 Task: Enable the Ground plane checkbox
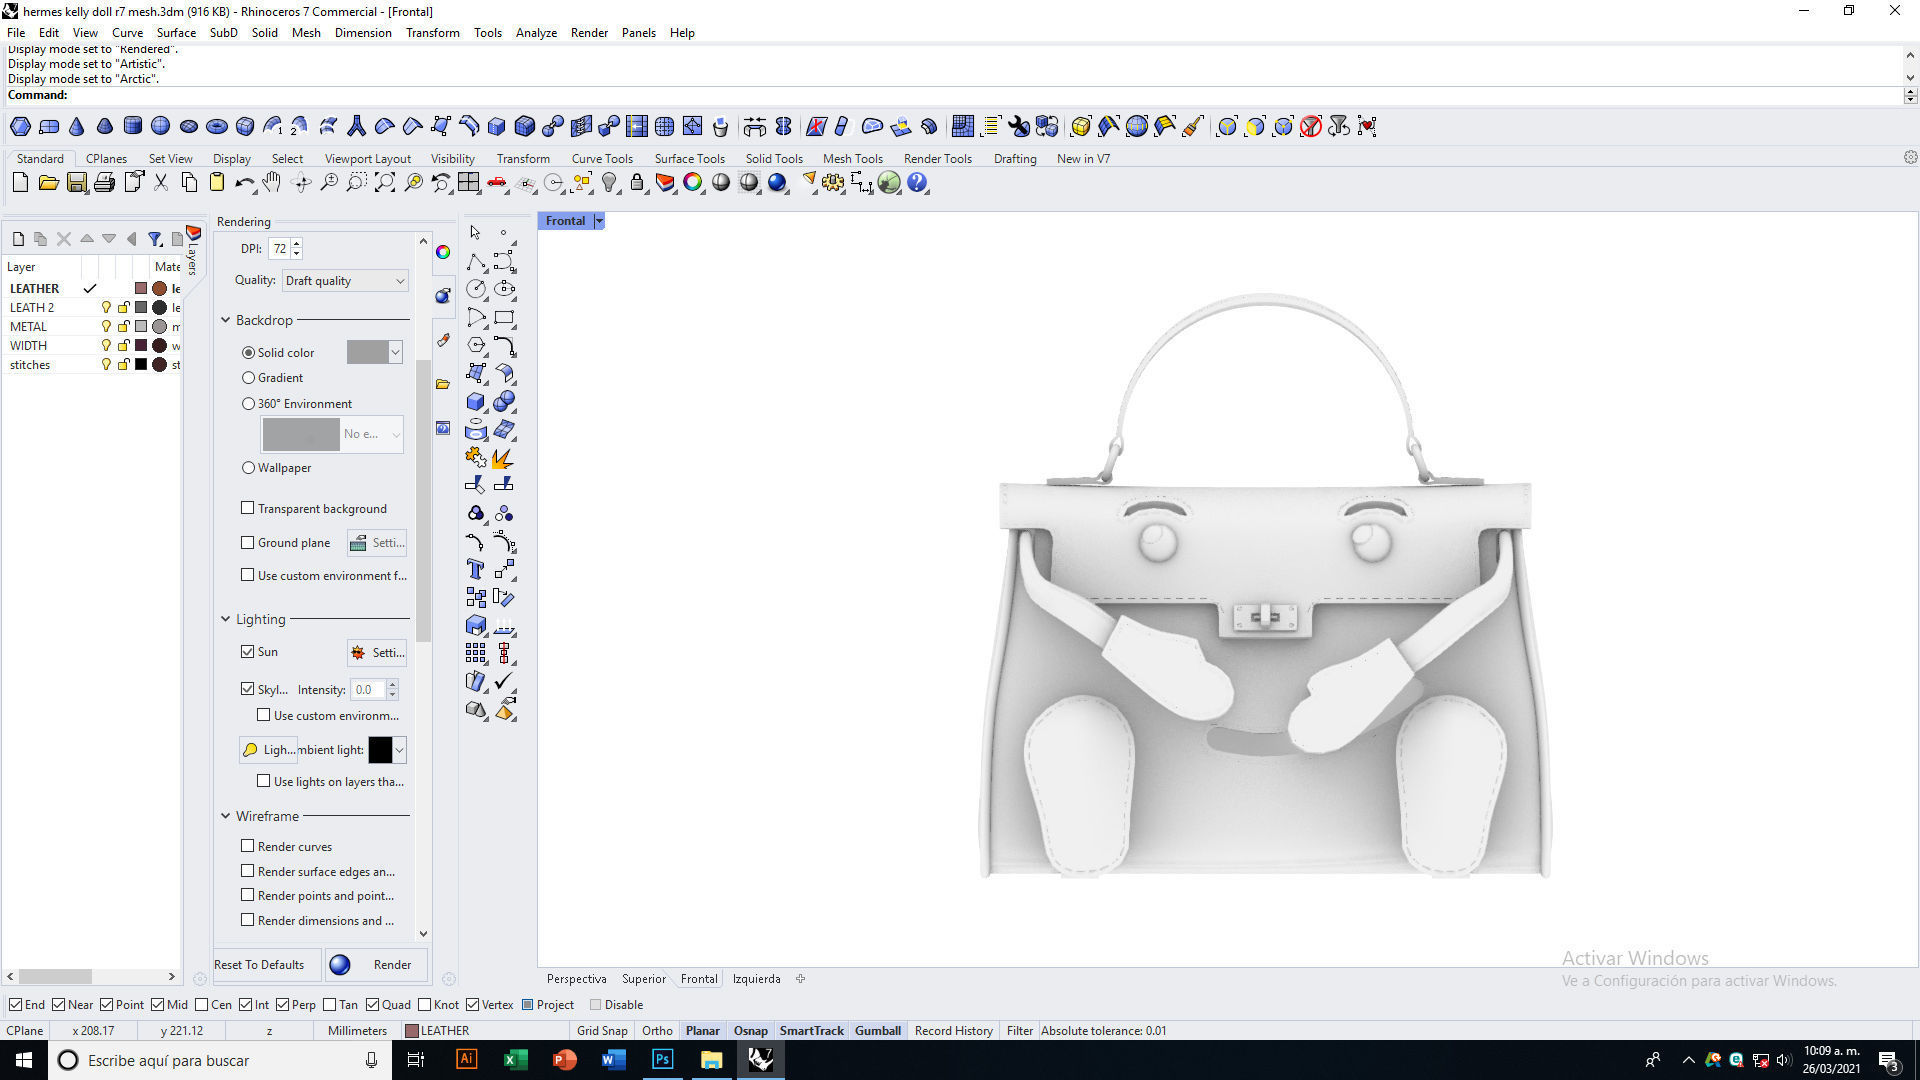click(247, 542)
